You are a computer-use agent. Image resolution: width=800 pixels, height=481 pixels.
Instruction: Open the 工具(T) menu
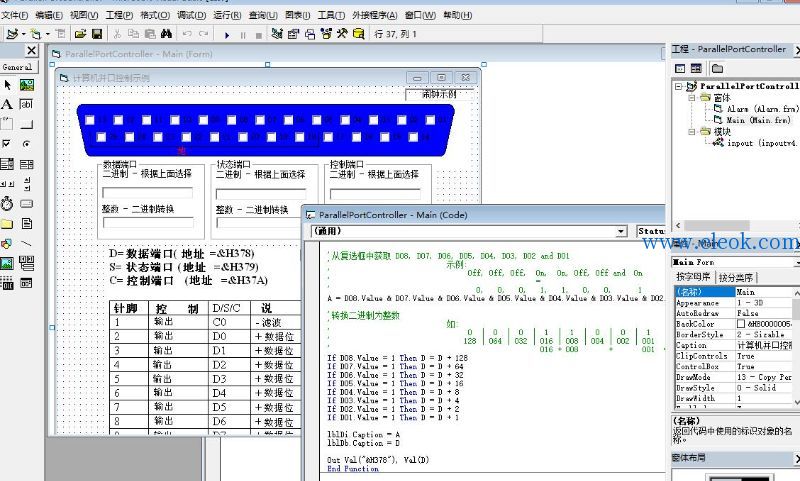tap(331, 15)
